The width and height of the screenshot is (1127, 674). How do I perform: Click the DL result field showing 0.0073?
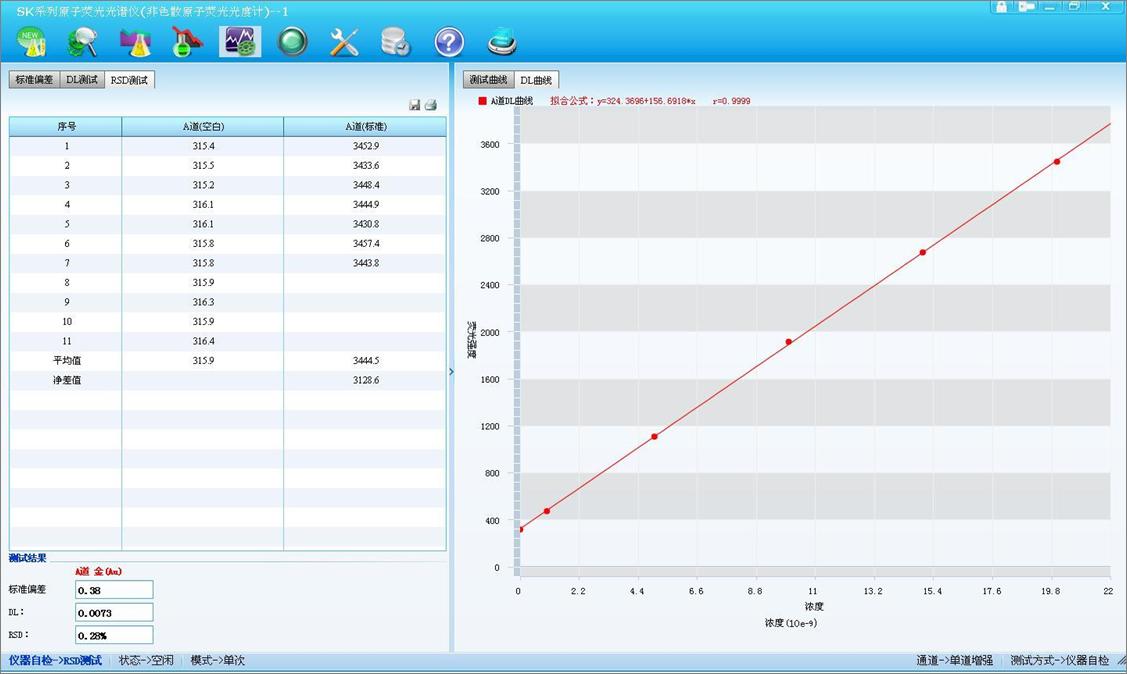tap(114, 612)
